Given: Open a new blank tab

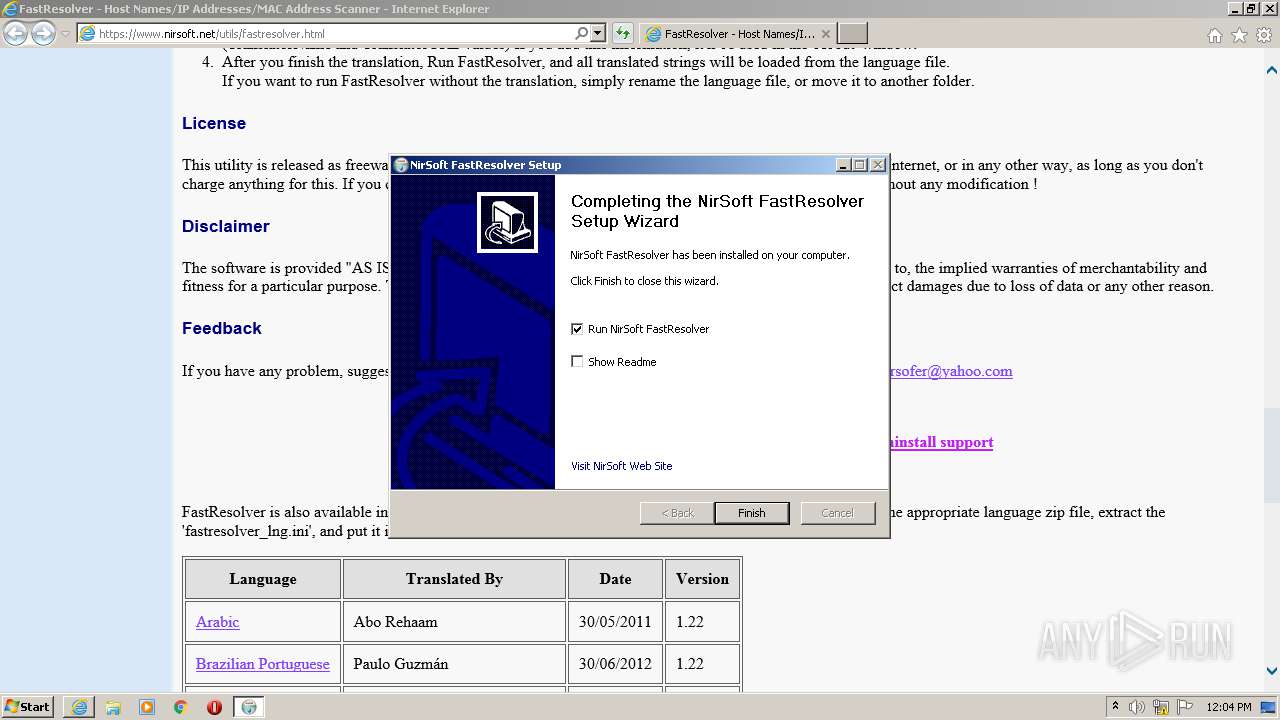Looking at the screenshot, I should click(852, 34).
